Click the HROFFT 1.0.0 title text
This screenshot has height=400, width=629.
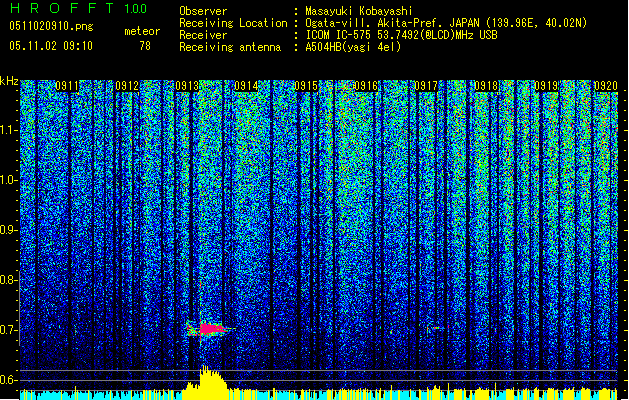(x=78, y=8)
